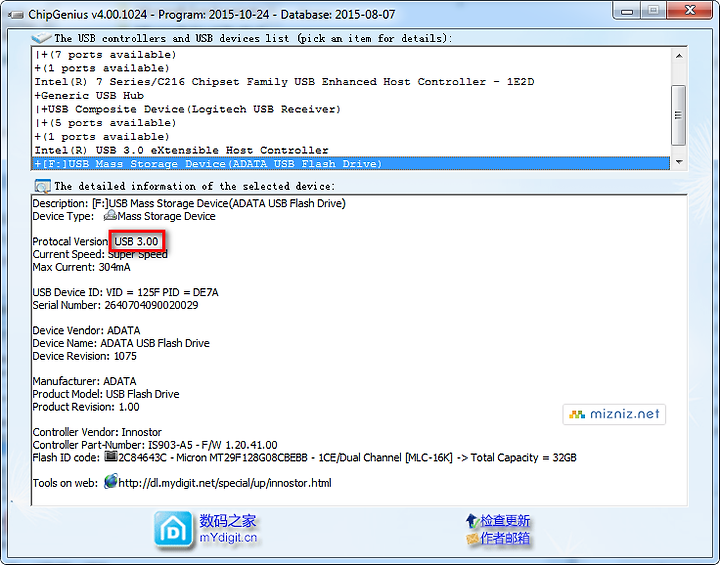Image resolution: width=720 pixels, height=565 pixels.
Task: Click the USB drive icon beside the list header
Action: pyautogui.click(x=41, y=38)
